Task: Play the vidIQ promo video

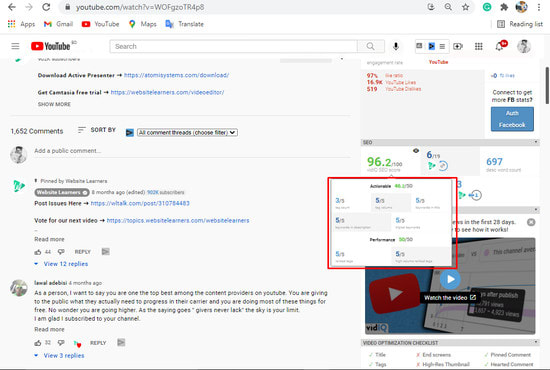Action: (450, 279)
